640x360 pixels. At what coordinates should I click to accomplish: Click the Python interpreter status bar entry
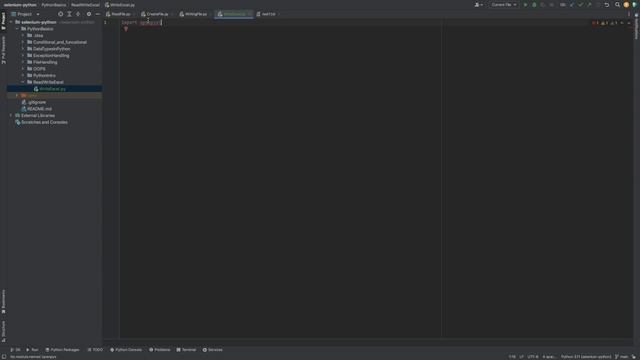tap(586, 357)
